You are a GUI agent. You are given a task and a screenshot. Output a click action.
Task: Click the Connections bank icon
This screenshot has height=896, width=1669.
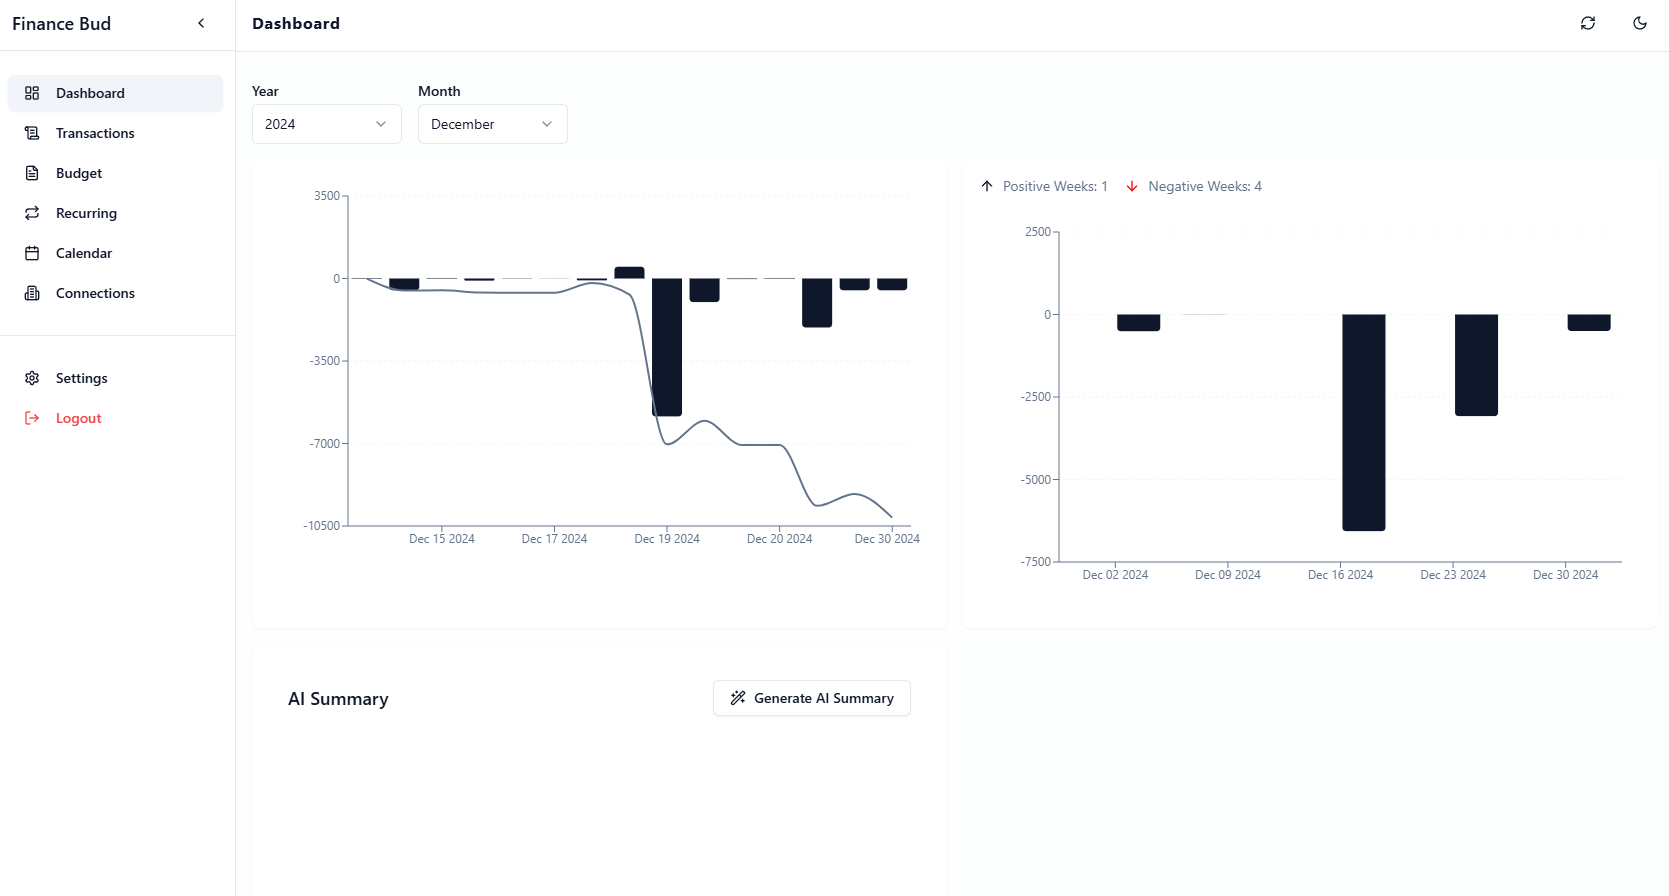(x=32, y=293)
